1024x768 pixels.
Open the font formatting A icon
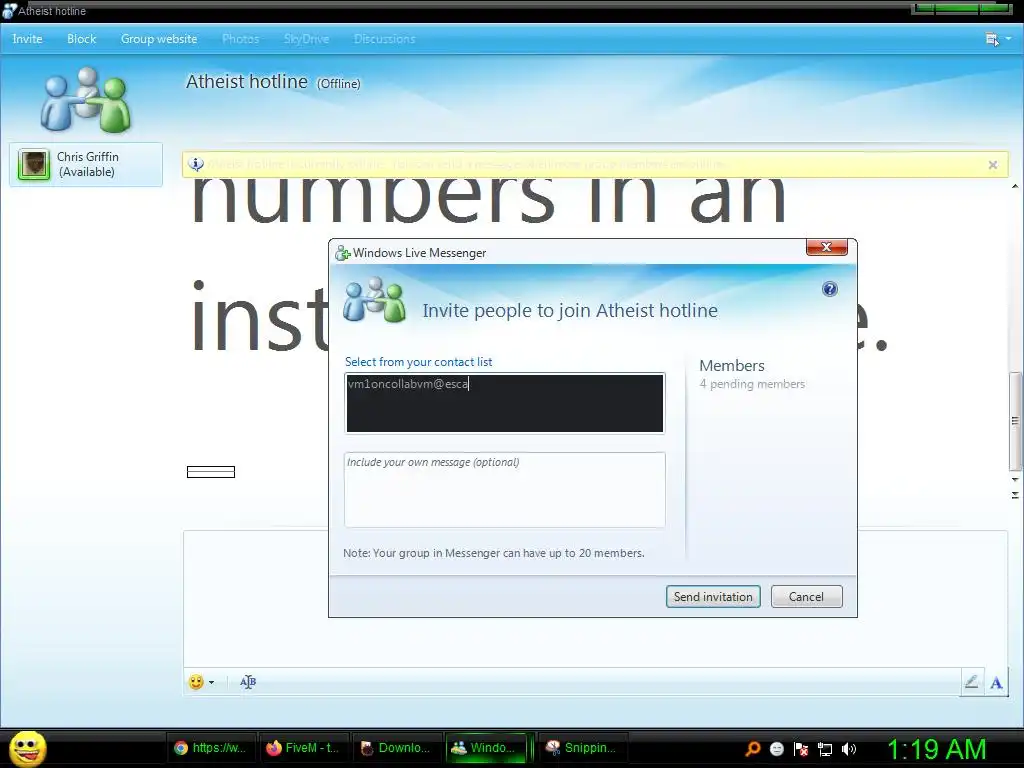(x=996, y=682)
